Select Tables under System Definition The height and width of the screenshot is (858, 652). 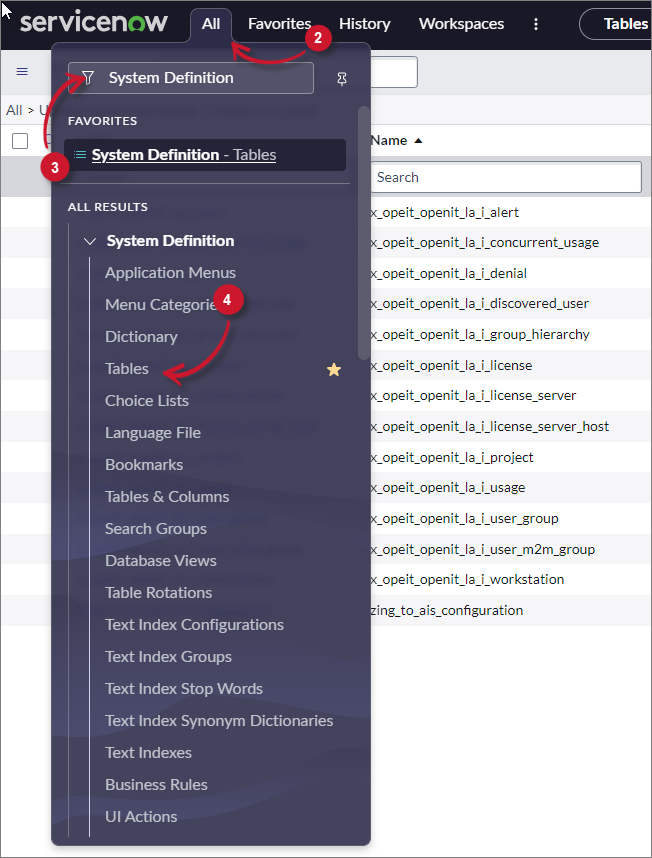click(127, 369)
